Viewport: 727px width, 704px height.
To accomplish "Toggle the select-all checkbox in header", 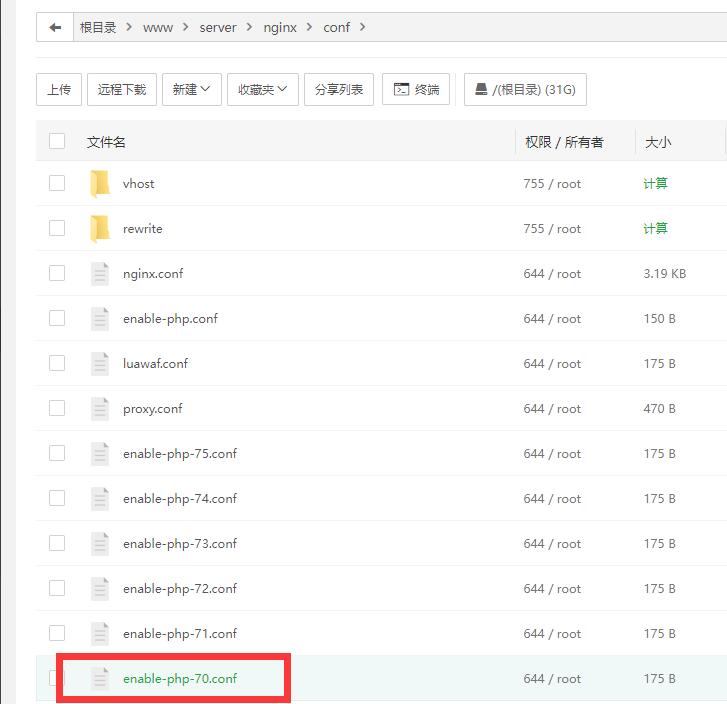I will click(57, 141).
